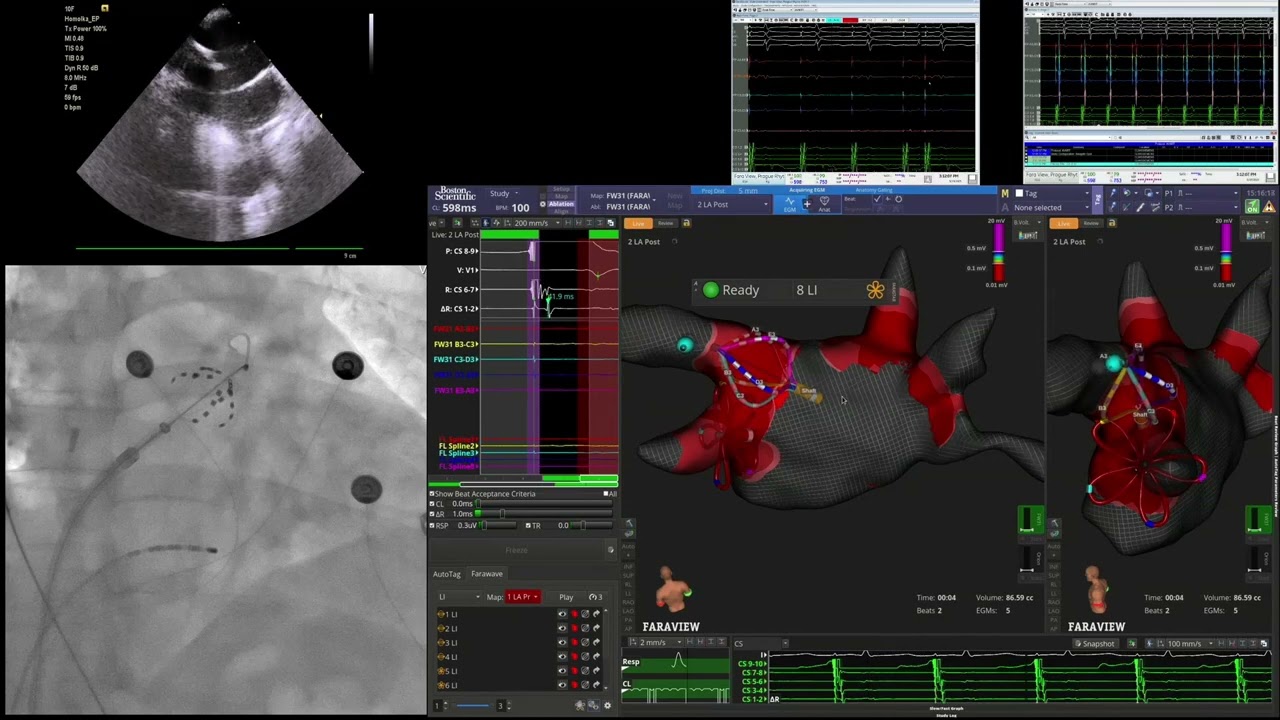Click the Snapshot button
Image resolution: width=1280 pixels, height=720 pixels.
[1094, 644]
